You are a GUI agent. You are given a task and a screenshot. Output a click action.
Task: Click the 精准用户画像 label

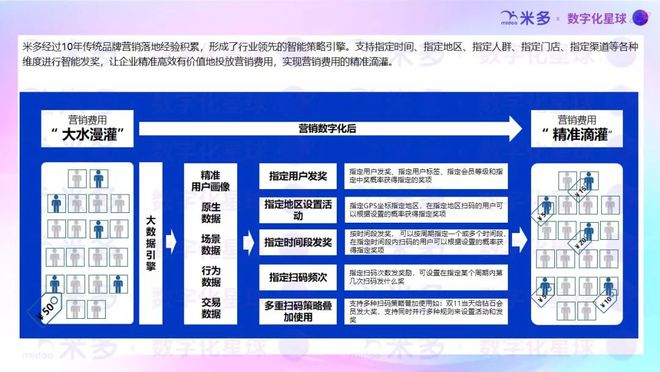click(x=210, y=181)
